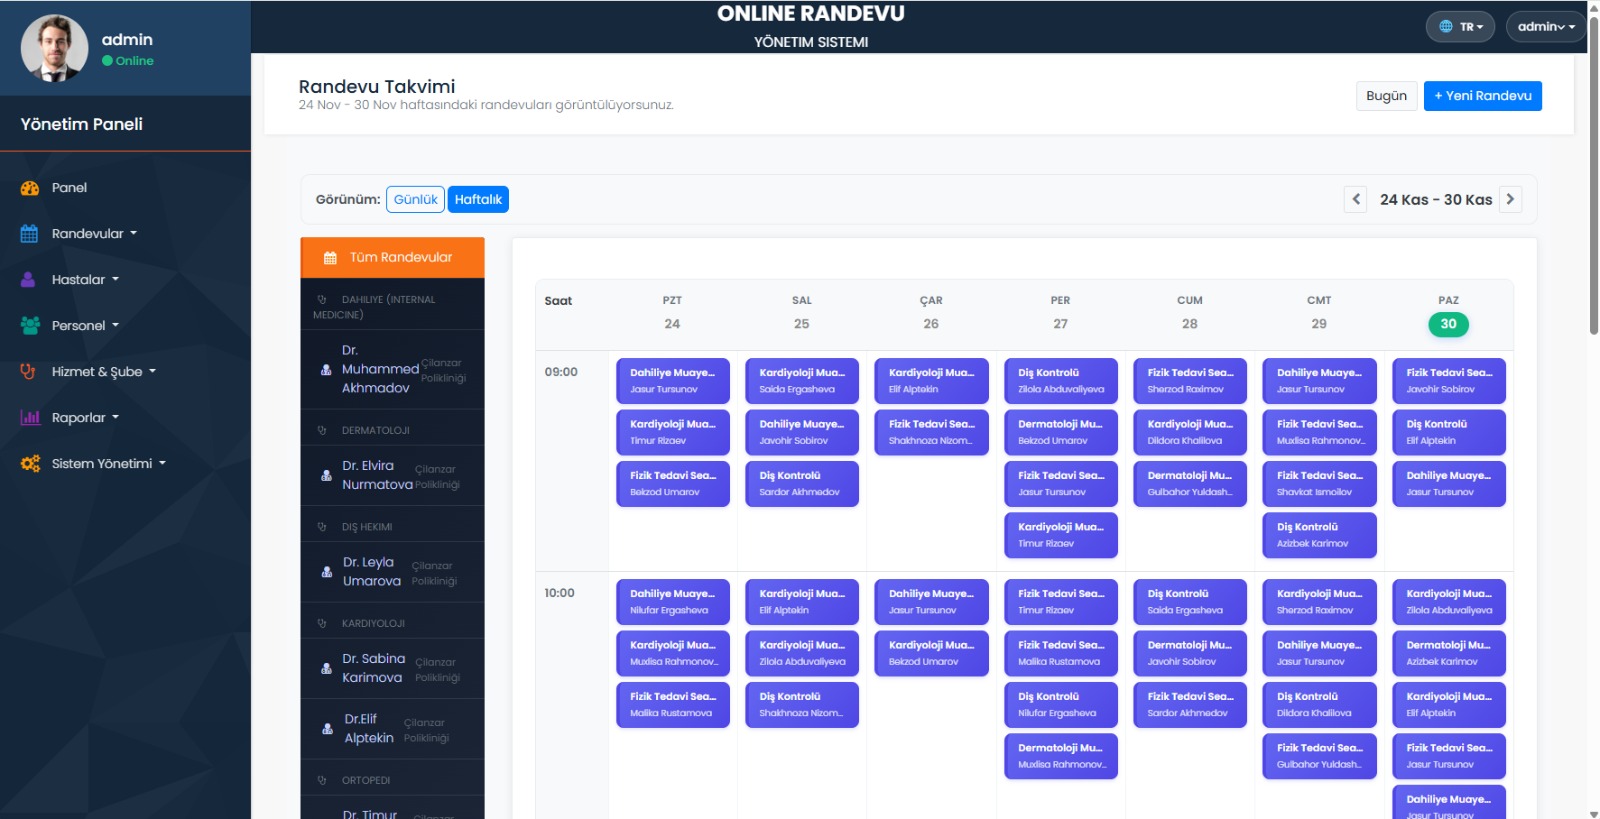Click the Hizmet & Şube stethoscope icon

tap(29, 372)
